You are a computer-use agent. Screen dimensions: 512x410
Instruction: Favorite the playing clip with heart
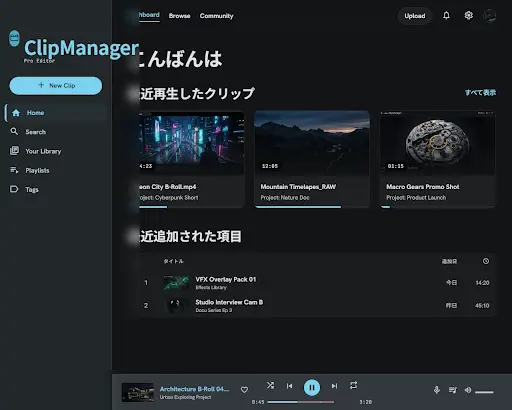(x=244, y=389)
